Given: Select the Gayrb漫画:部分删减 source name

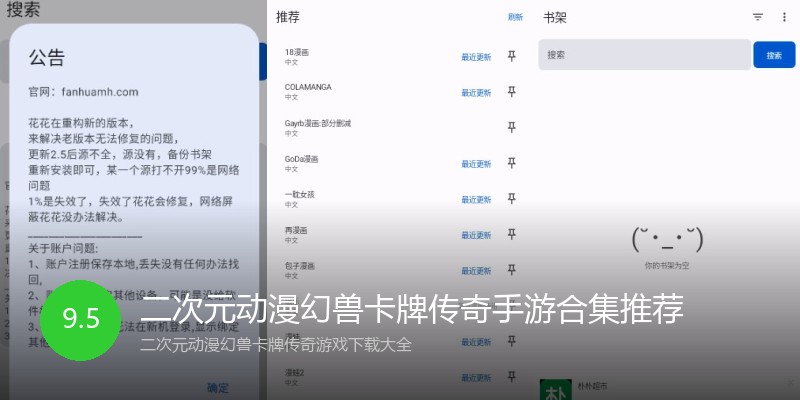Looking at the screenshot, I should coord(317,123).
